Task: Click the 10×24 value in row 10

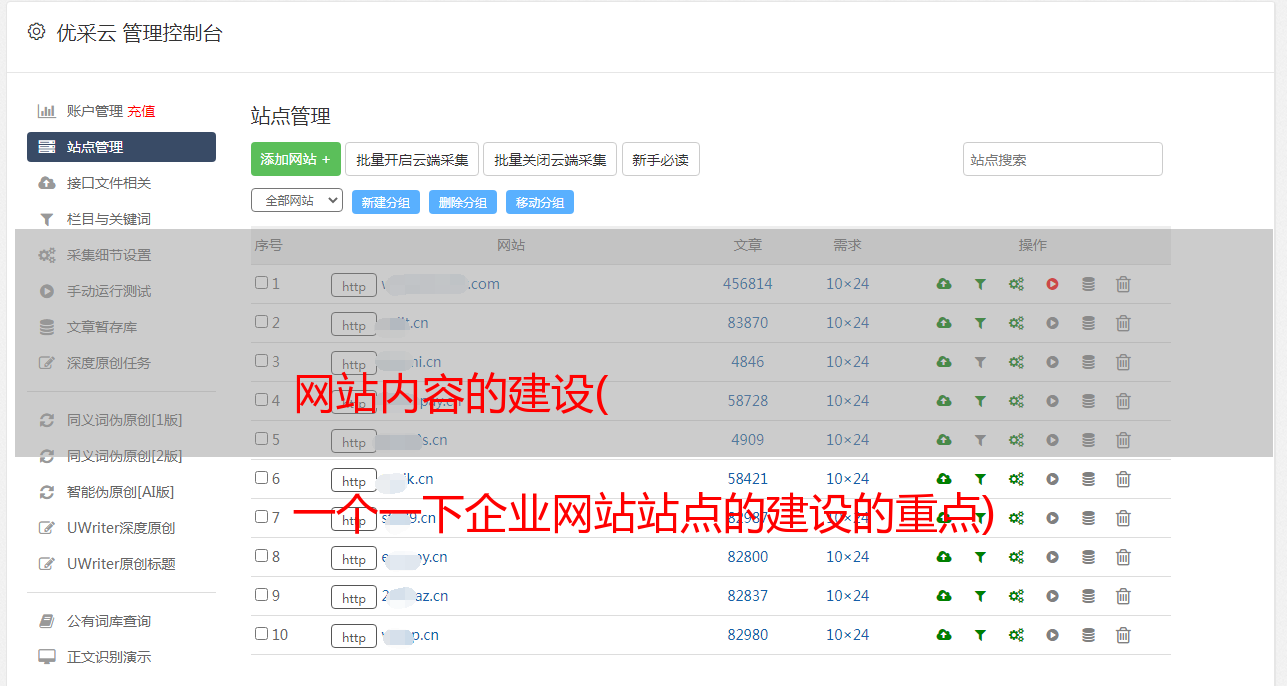Action: (x=847, y=635)
